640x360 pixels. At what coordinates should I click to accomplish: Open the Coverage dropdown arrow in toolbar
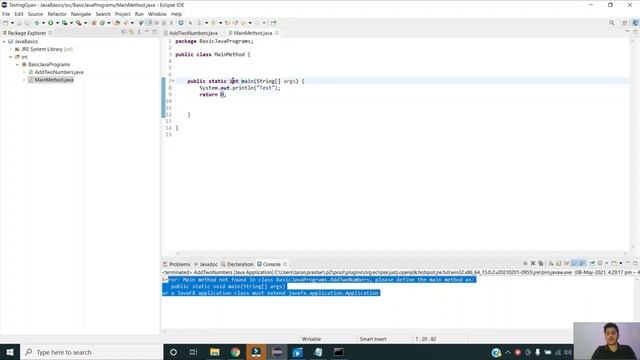[x=71, y=23]
